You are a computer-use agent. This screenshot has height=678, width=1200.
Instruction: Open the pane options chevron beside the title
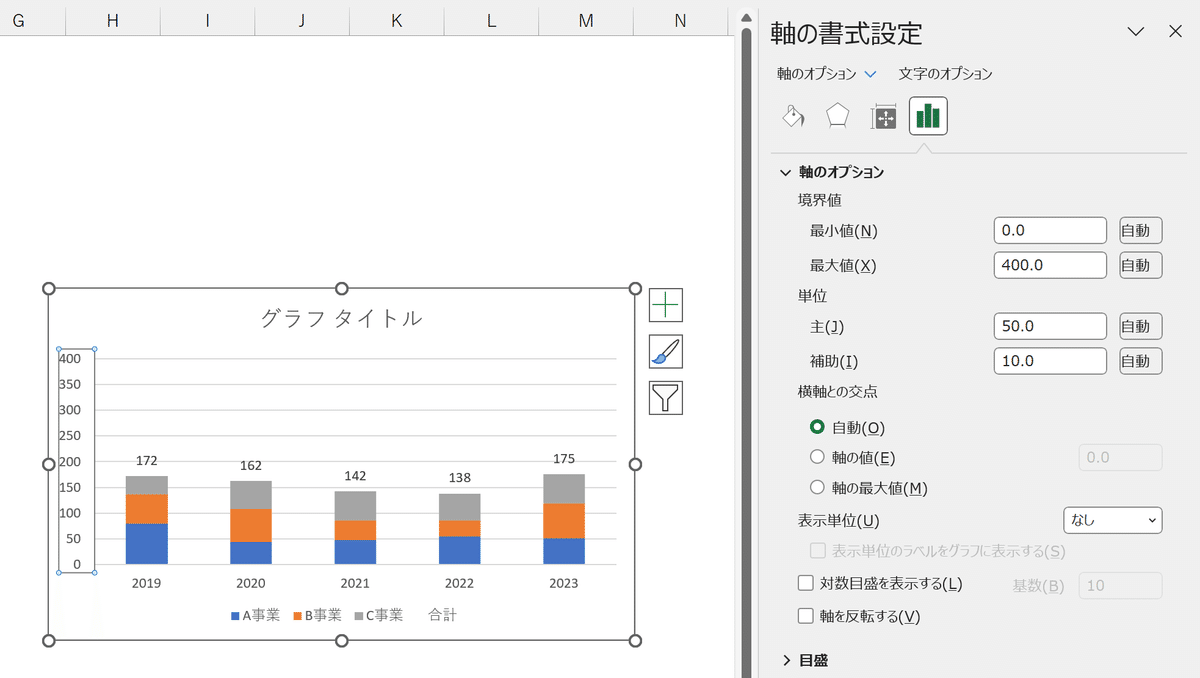(x=1135, y=32)
